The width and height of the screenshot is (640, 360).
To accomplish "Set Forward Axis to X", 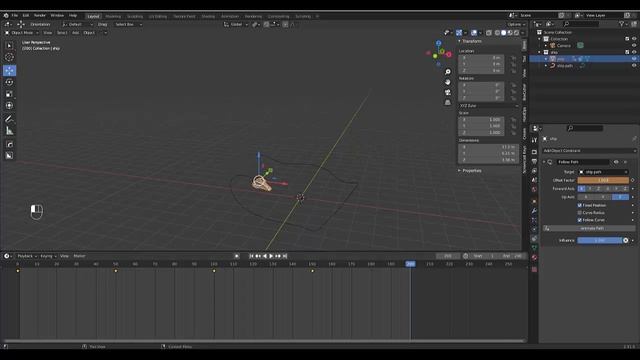I will coord(582,189).
